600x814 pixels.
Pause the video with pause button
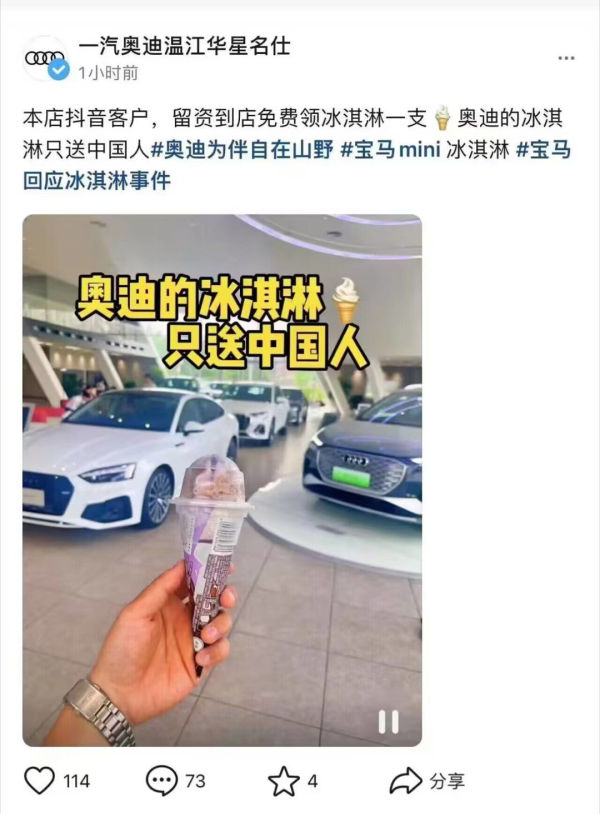pyautogui.click(x=388, y=721)
